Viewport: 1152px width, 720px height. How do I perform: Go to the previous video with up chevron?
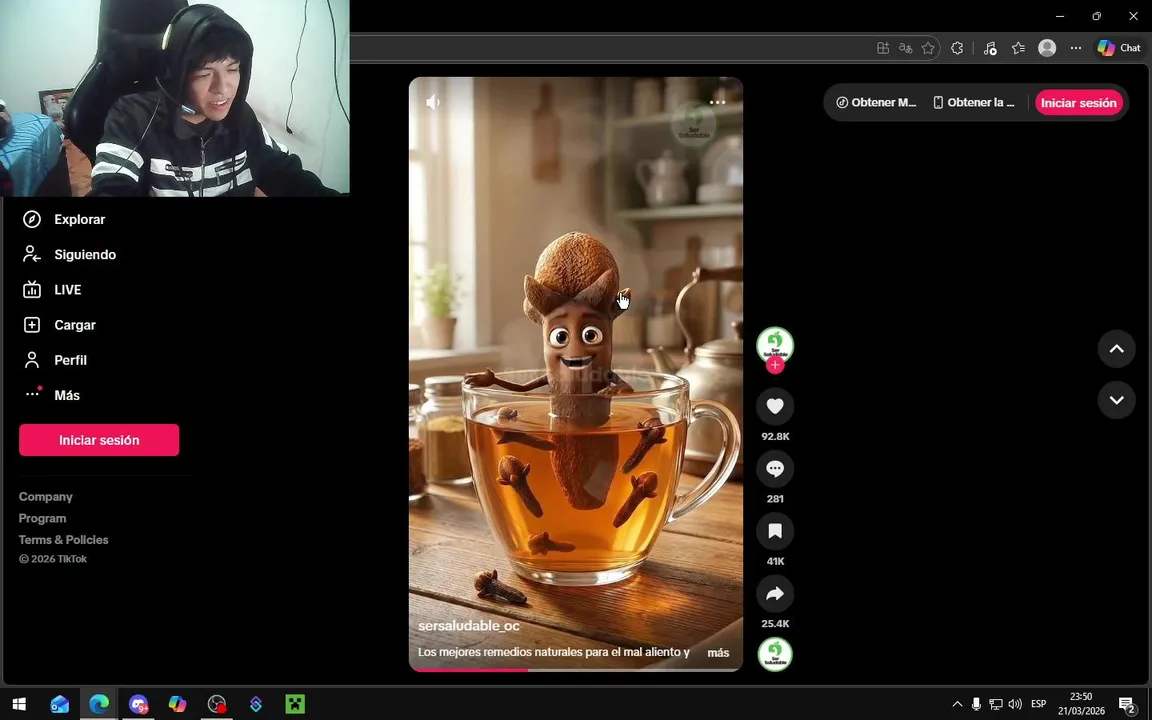(x=1117, y=349)
